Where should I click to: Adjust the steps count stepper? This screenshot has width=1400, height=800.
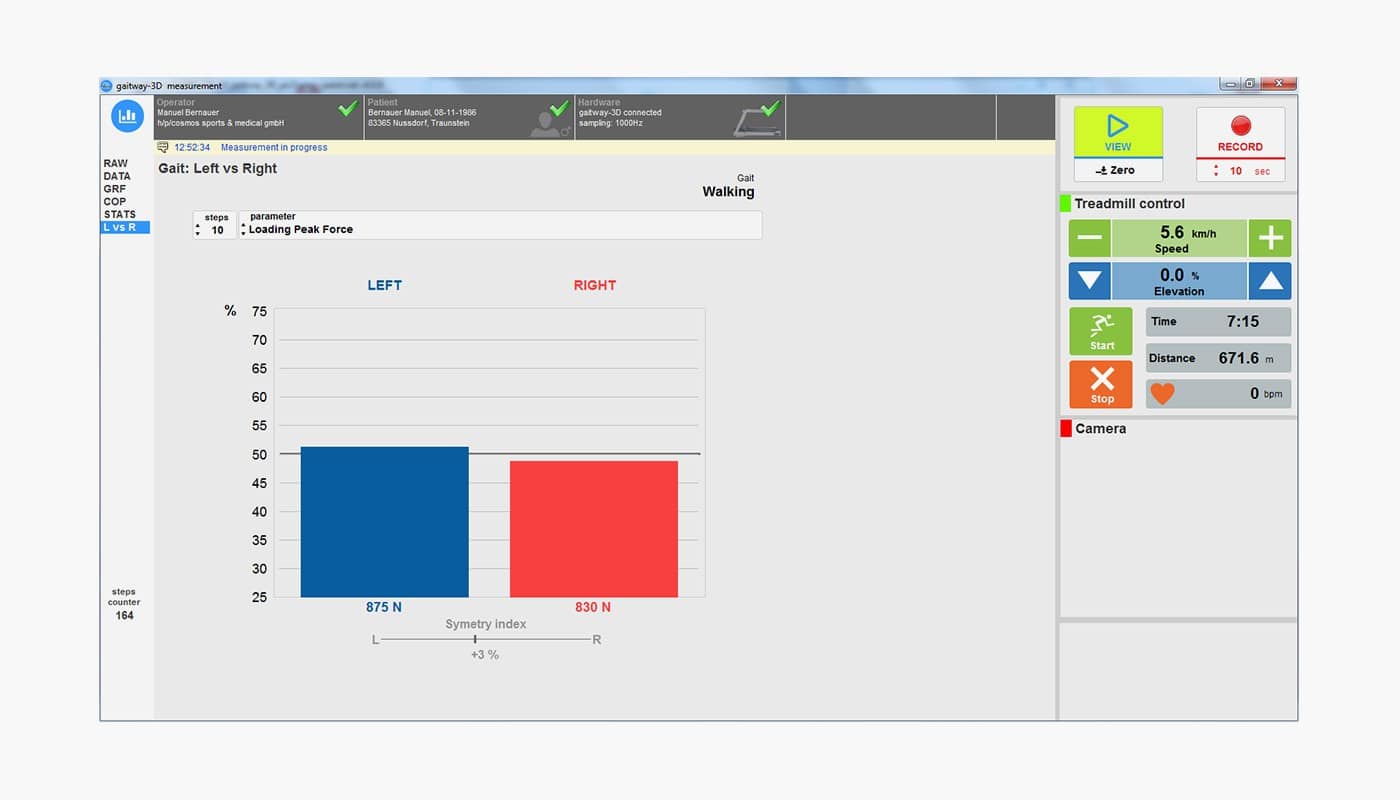click(x=198, y=230)
